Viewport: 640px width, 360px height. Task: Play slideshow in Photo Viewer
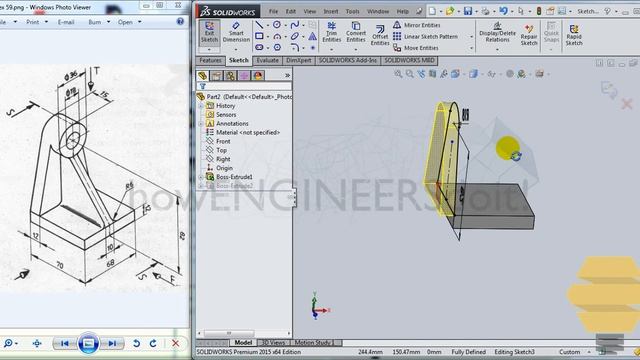click(x=88, y=343)
